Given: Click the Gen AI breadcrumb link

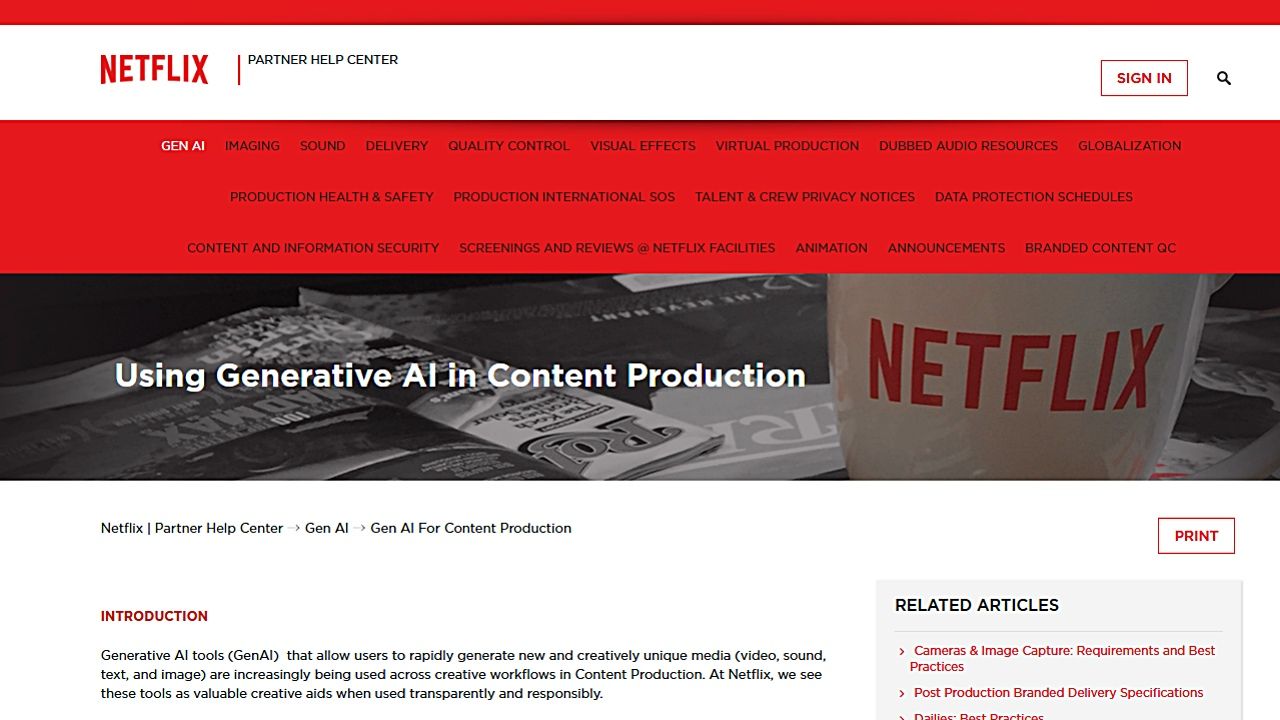Looking at the screenshot, I should point(327,528).
